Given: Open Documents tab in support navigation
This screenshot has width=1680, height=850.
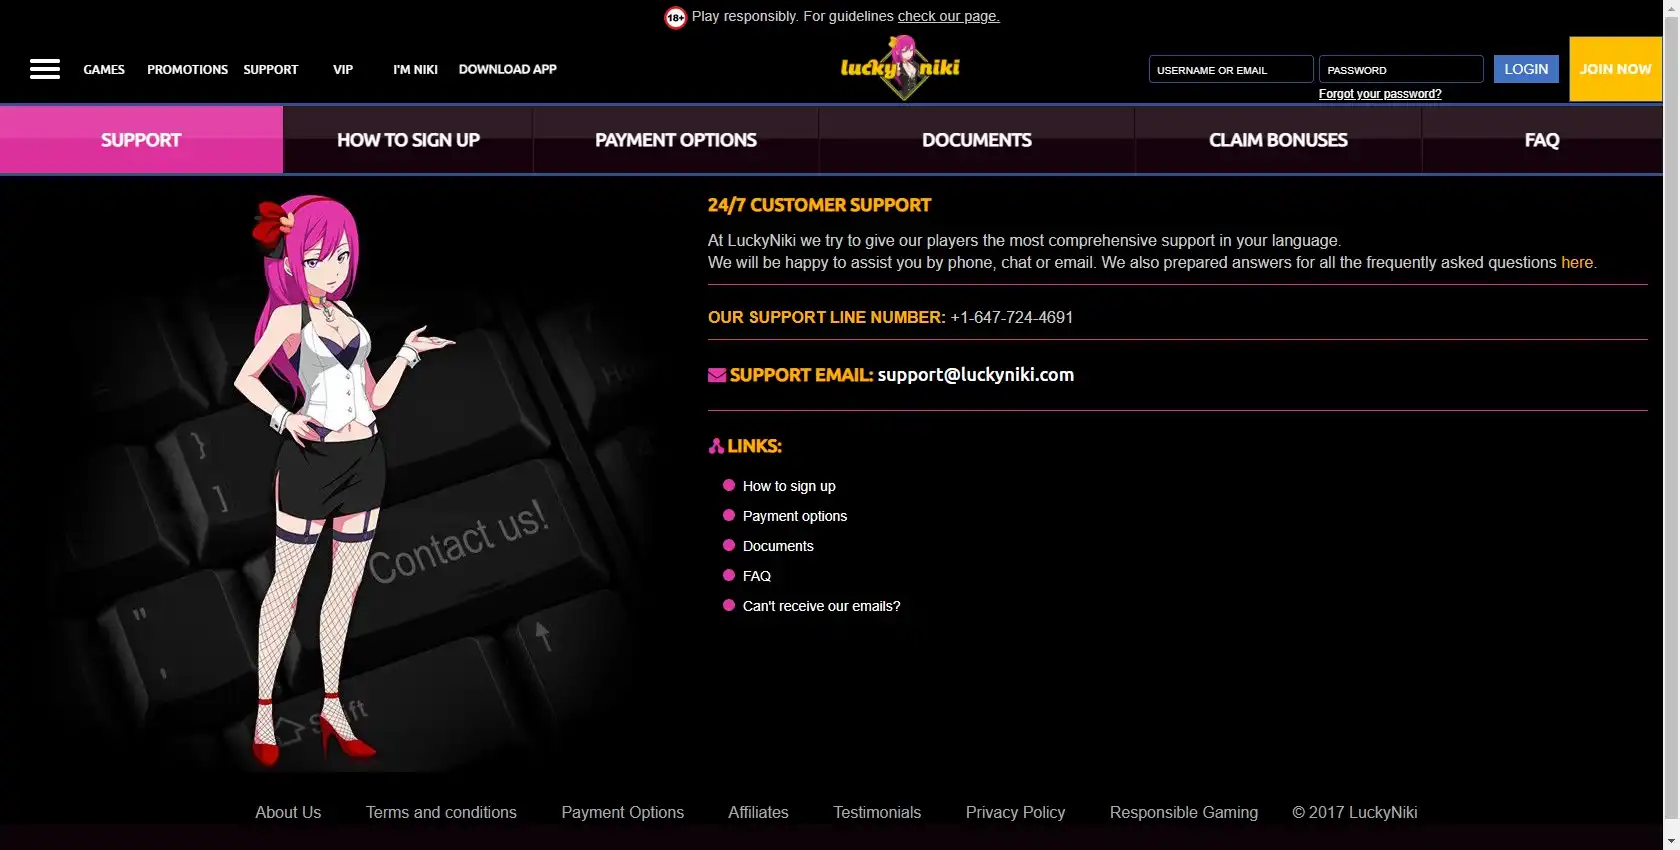Looking at the screenshot, I should (x=977, y=140).
